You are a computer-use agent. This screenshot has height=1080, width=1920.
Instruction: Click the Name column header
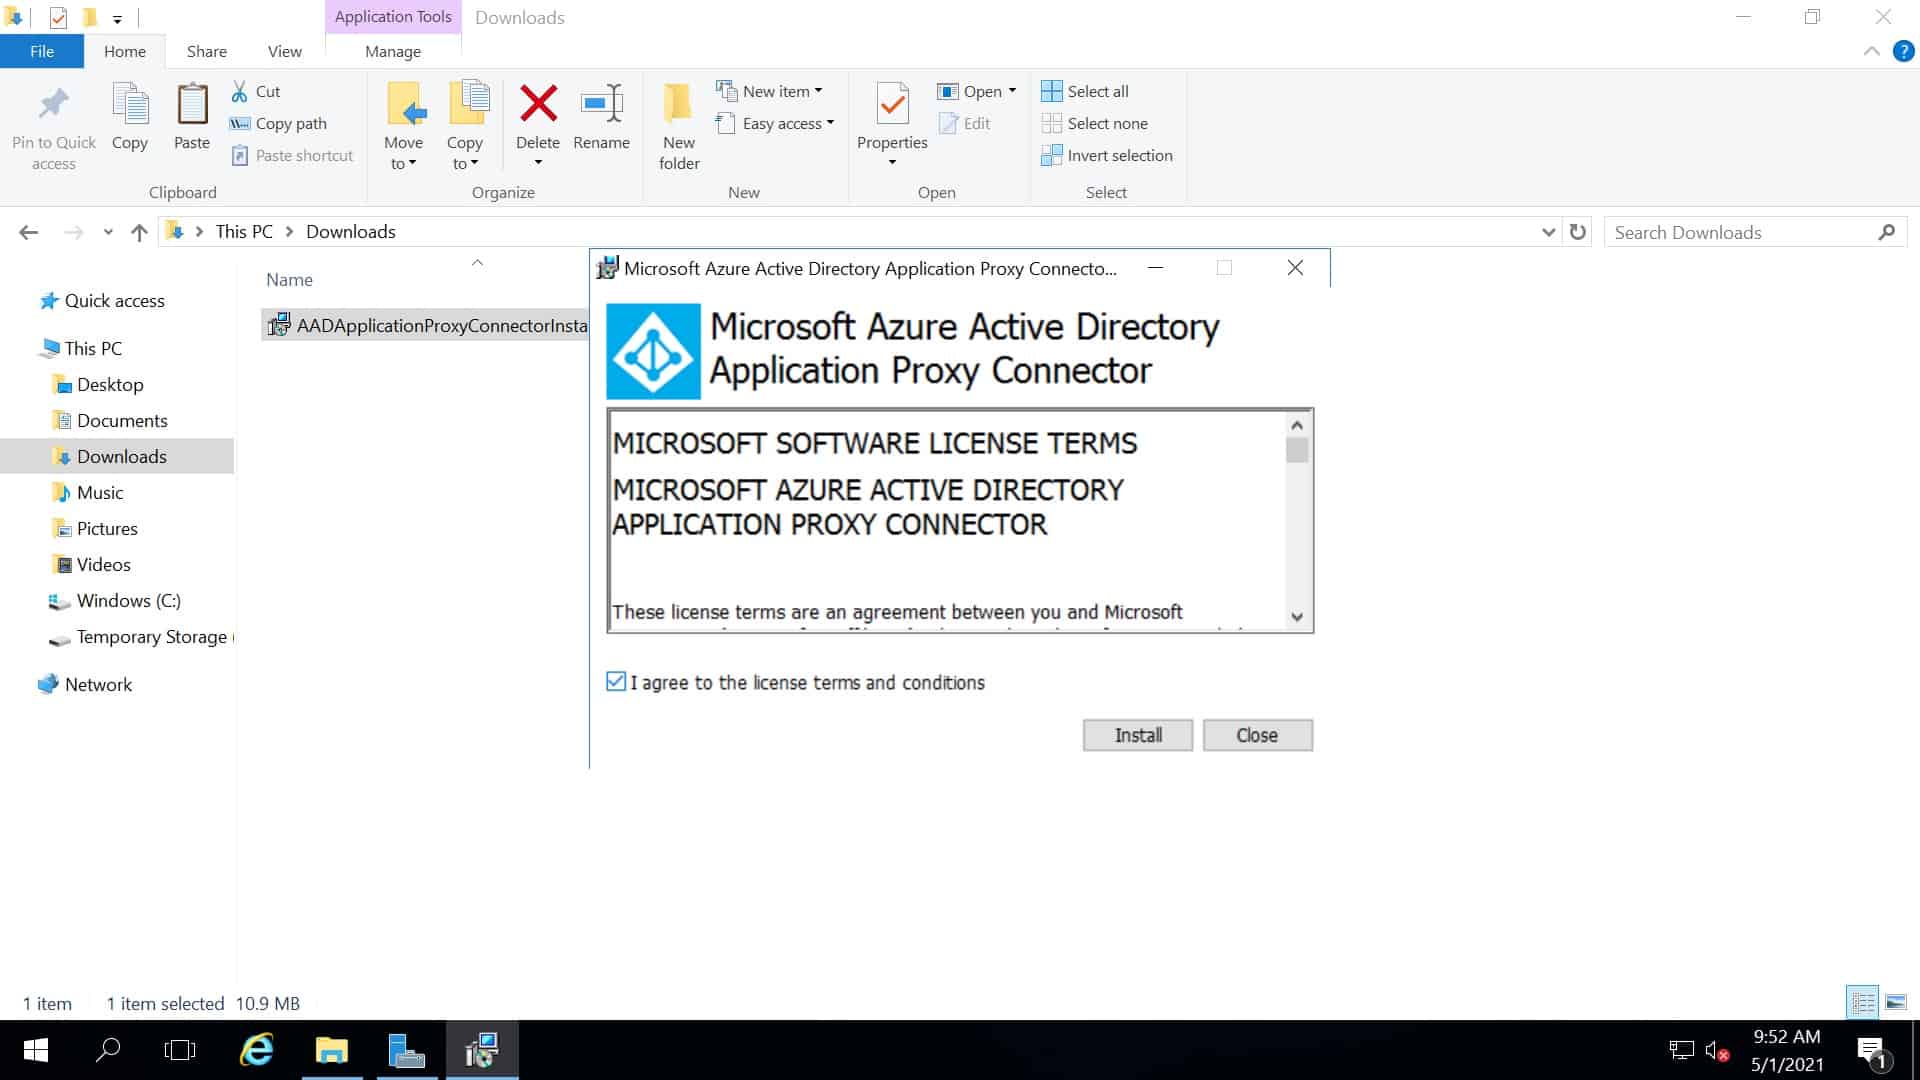coord(289,280)
